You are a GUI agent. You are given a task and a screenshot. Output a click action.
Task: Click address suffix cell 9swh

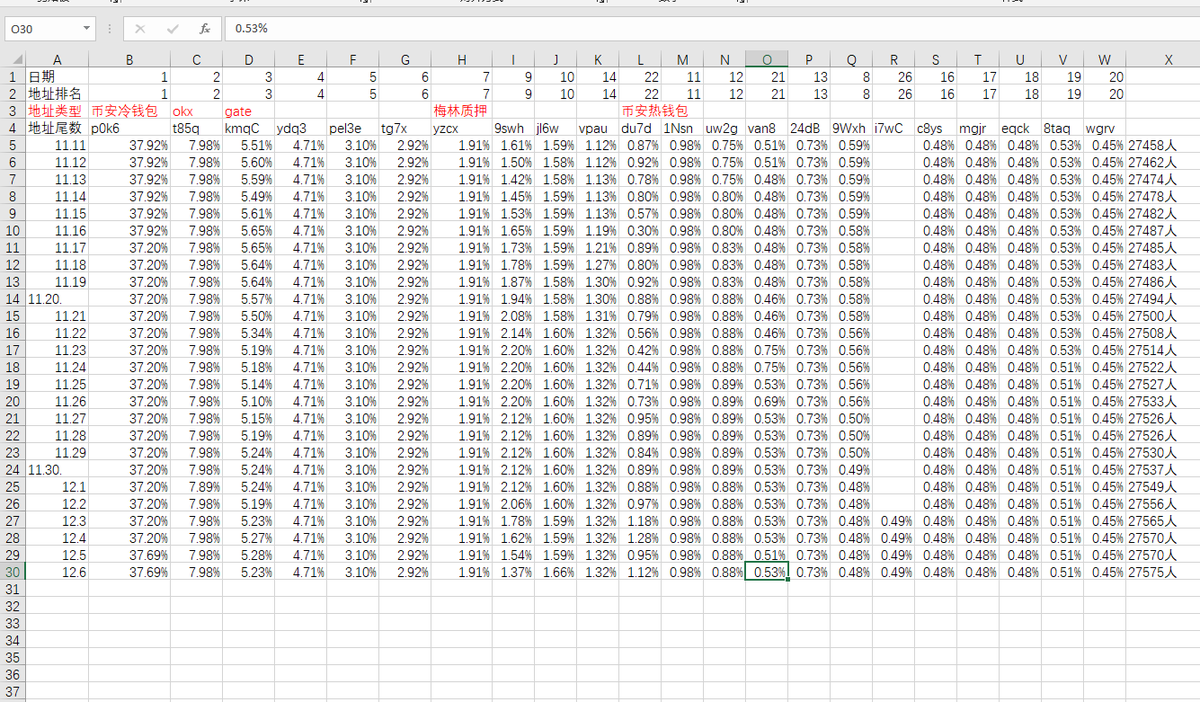(513, 128)
